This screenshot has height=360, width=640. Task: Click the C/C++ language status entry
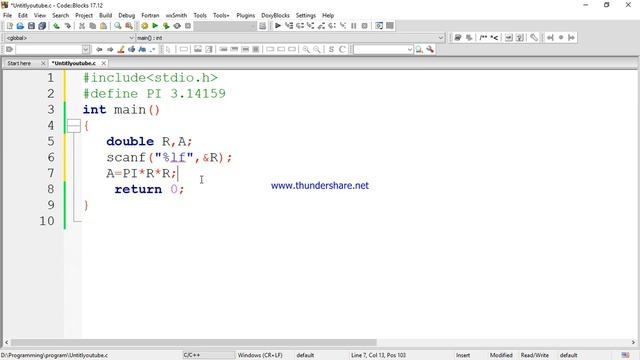click(x=191, y=355)
